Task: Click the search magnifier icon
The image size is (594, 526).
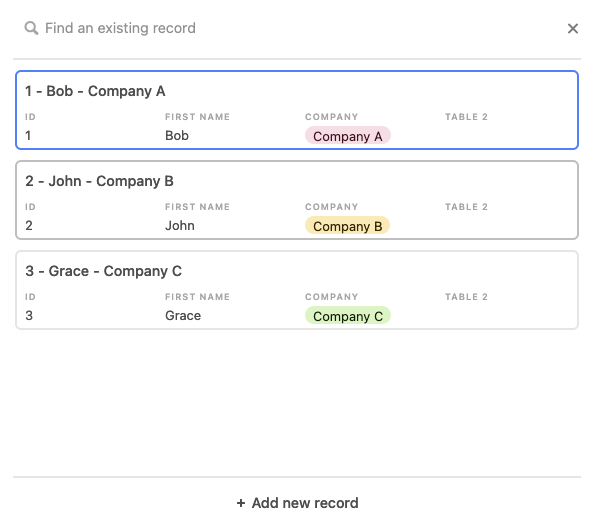Action: click(x=31, y=28)
